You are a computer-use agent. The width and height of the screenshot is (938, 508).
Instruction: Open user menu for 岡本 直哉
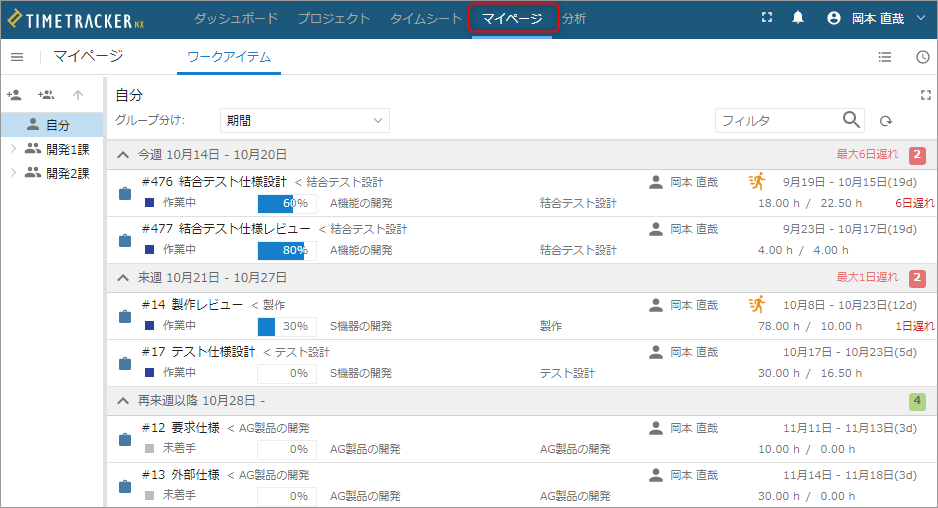[878, 19]
